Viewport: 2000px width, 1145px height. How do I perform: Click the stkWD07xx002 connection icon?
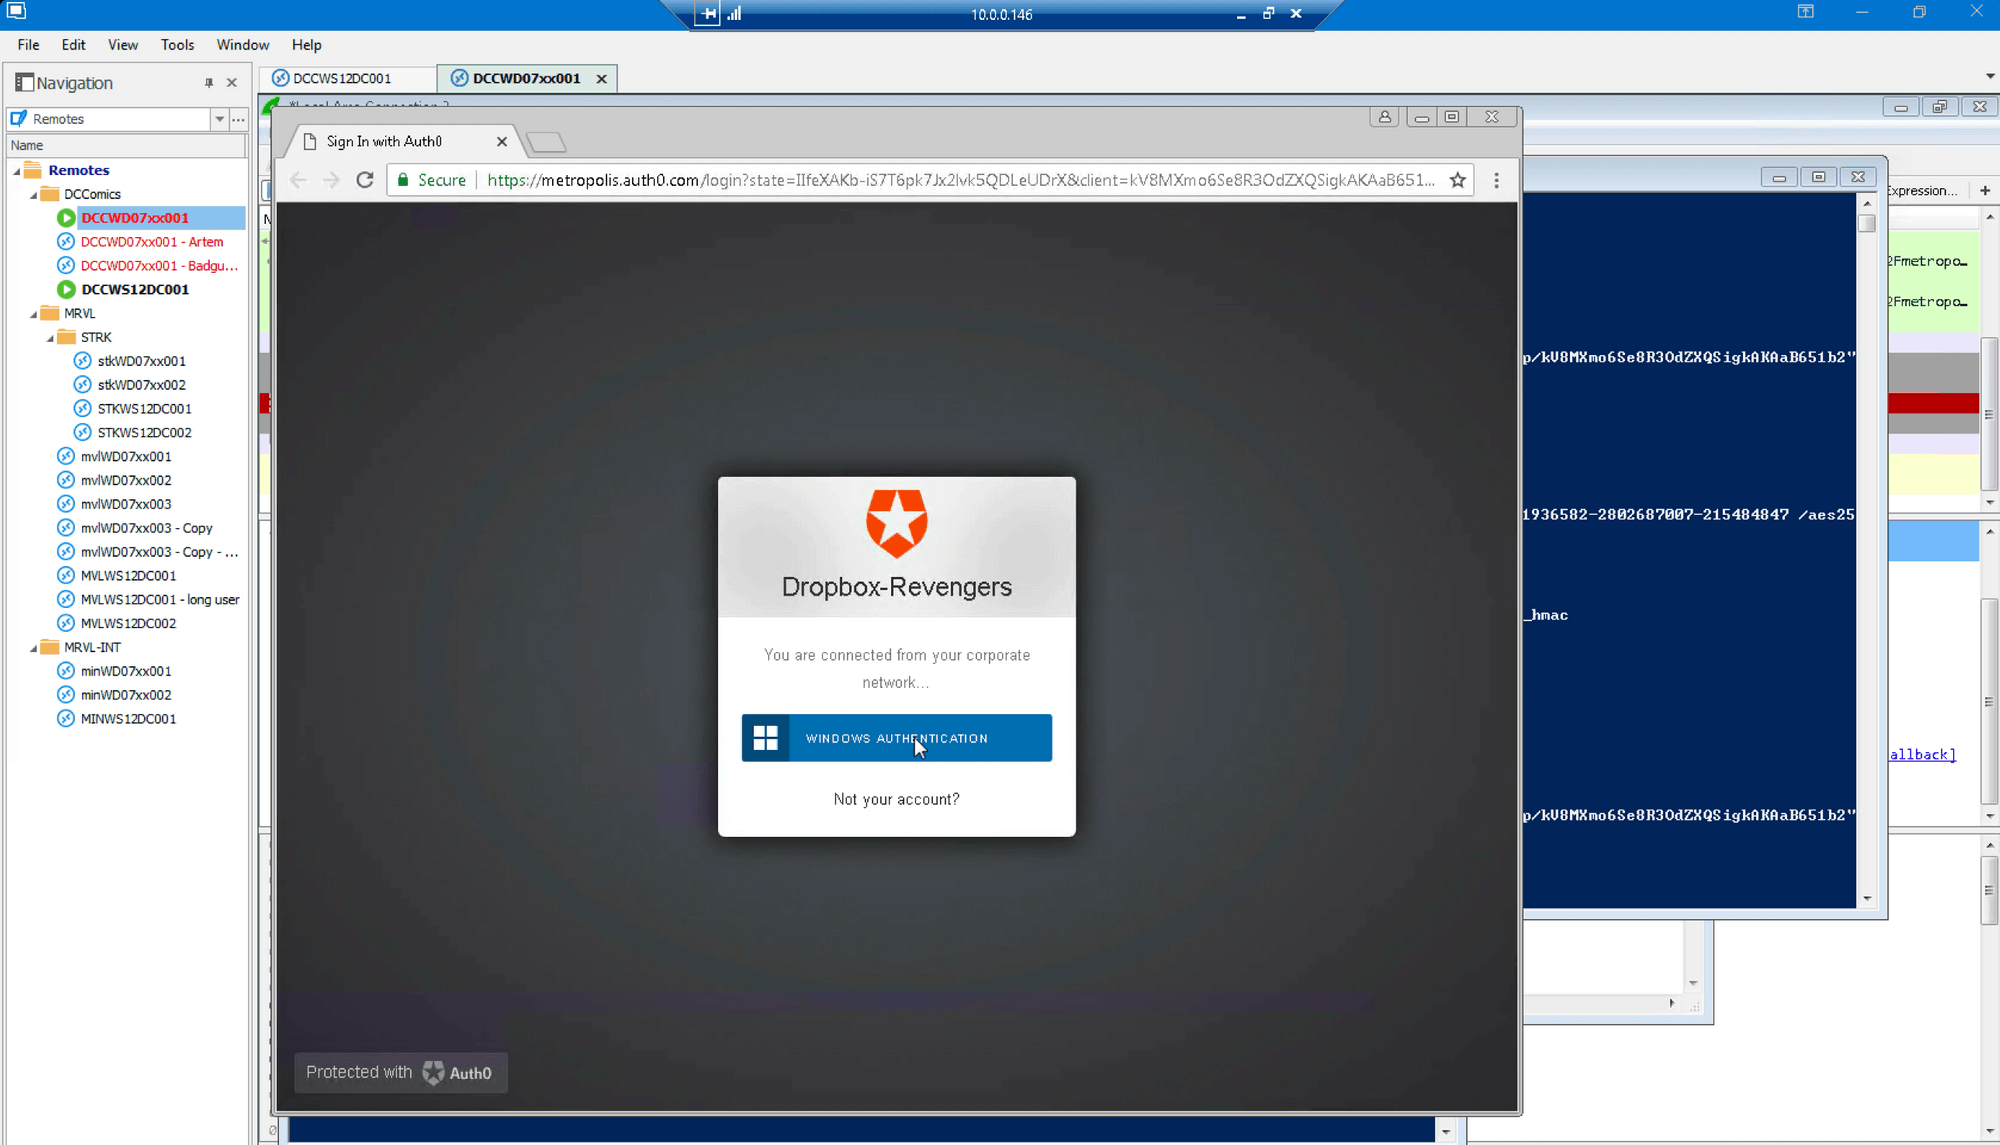point(83,385)
